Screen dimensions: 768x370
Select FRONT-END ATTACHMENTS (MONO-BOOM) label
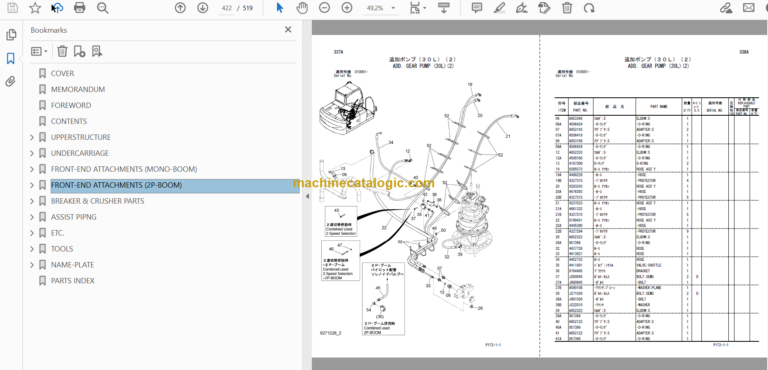click(x=124, y=169)
